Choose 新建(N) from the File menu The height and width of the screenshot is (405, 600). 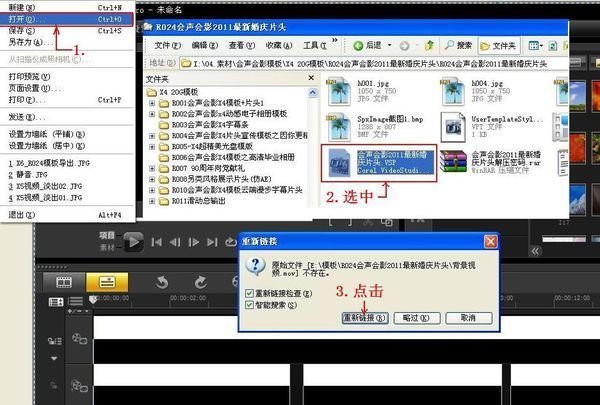coord(67,7)
